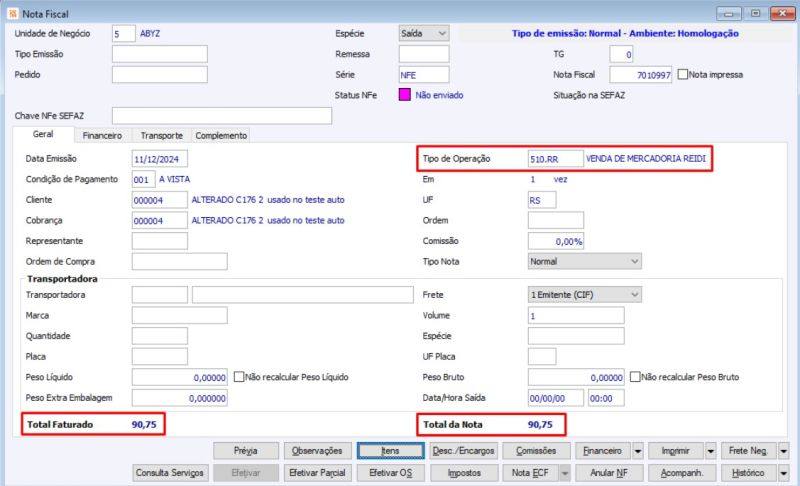This screenshot has height=486, width=800.
Task: Expand the arrow next to Imprimir button
Action: coord(711,451)
